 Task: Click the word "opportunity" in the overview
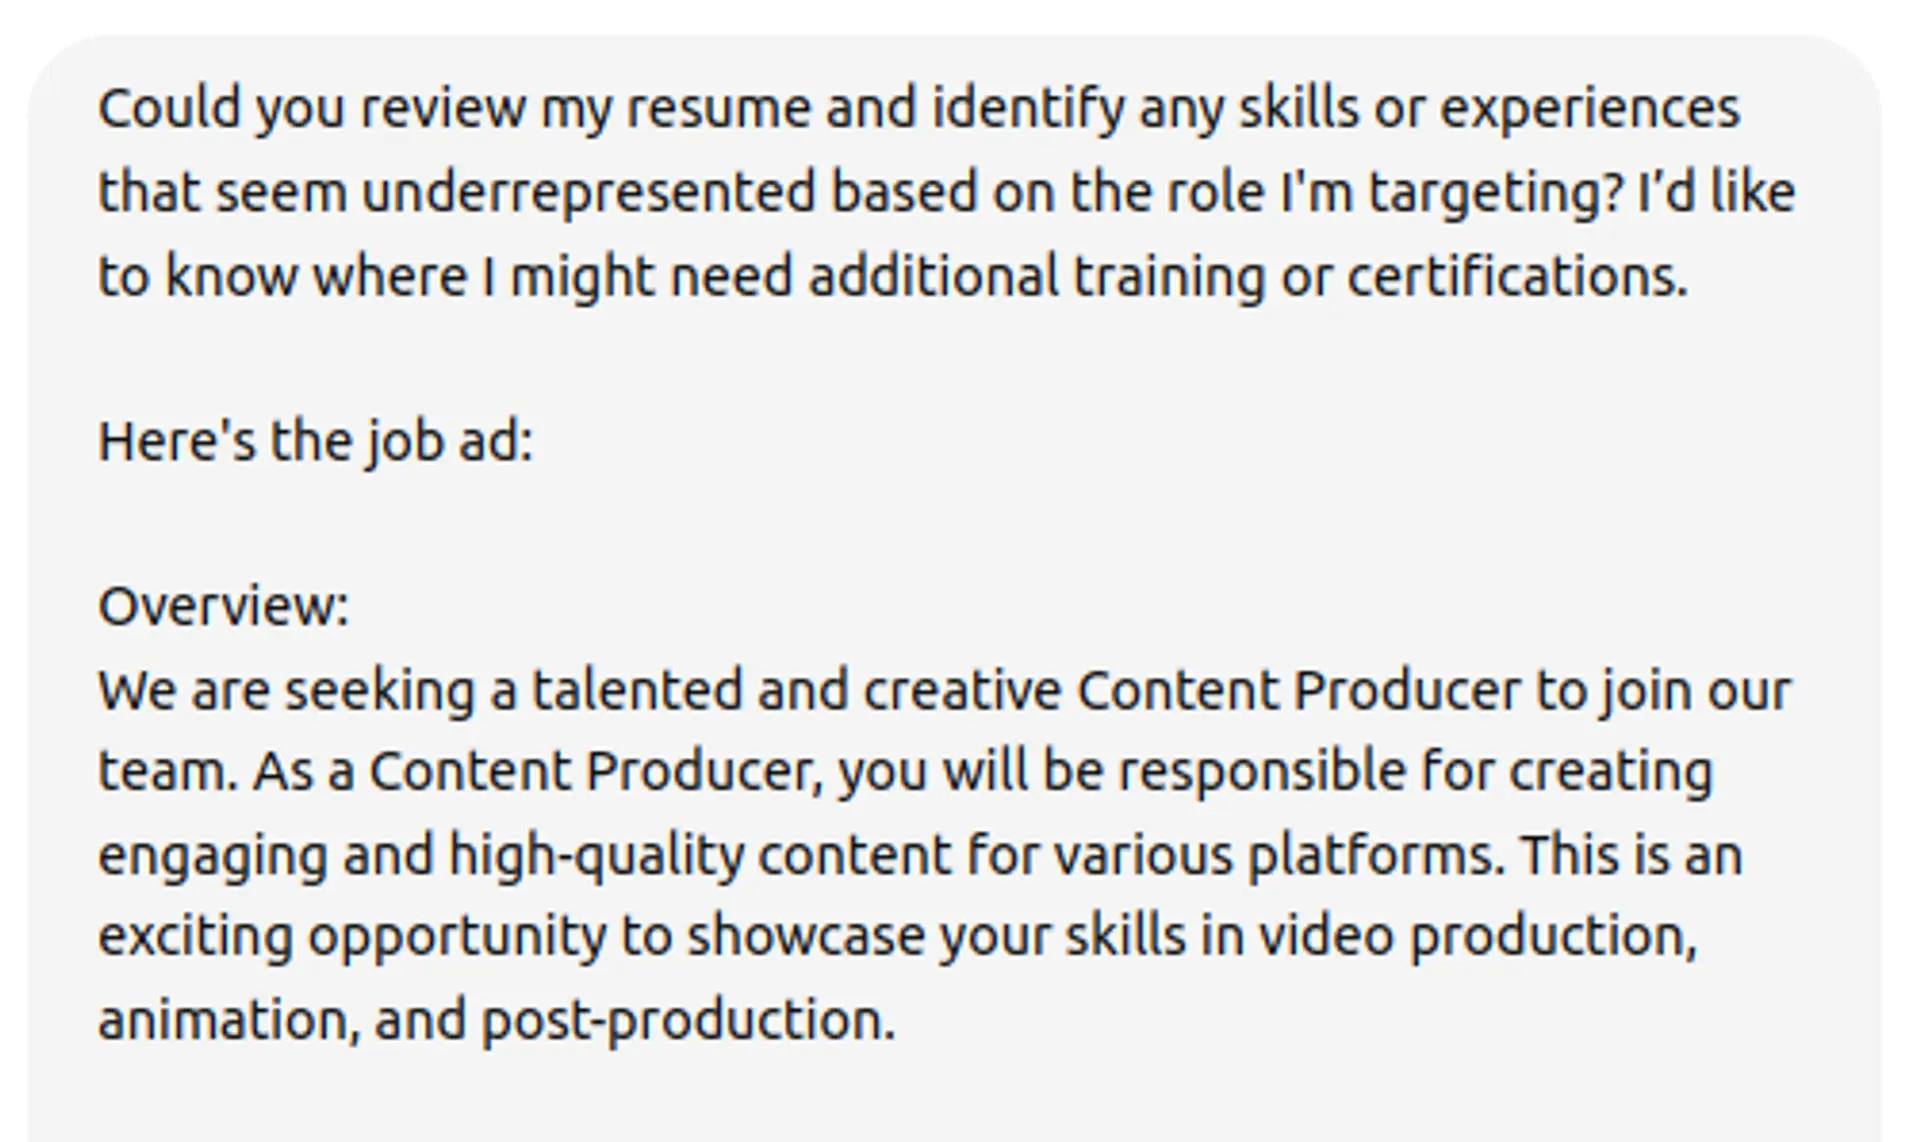[456, 936]
